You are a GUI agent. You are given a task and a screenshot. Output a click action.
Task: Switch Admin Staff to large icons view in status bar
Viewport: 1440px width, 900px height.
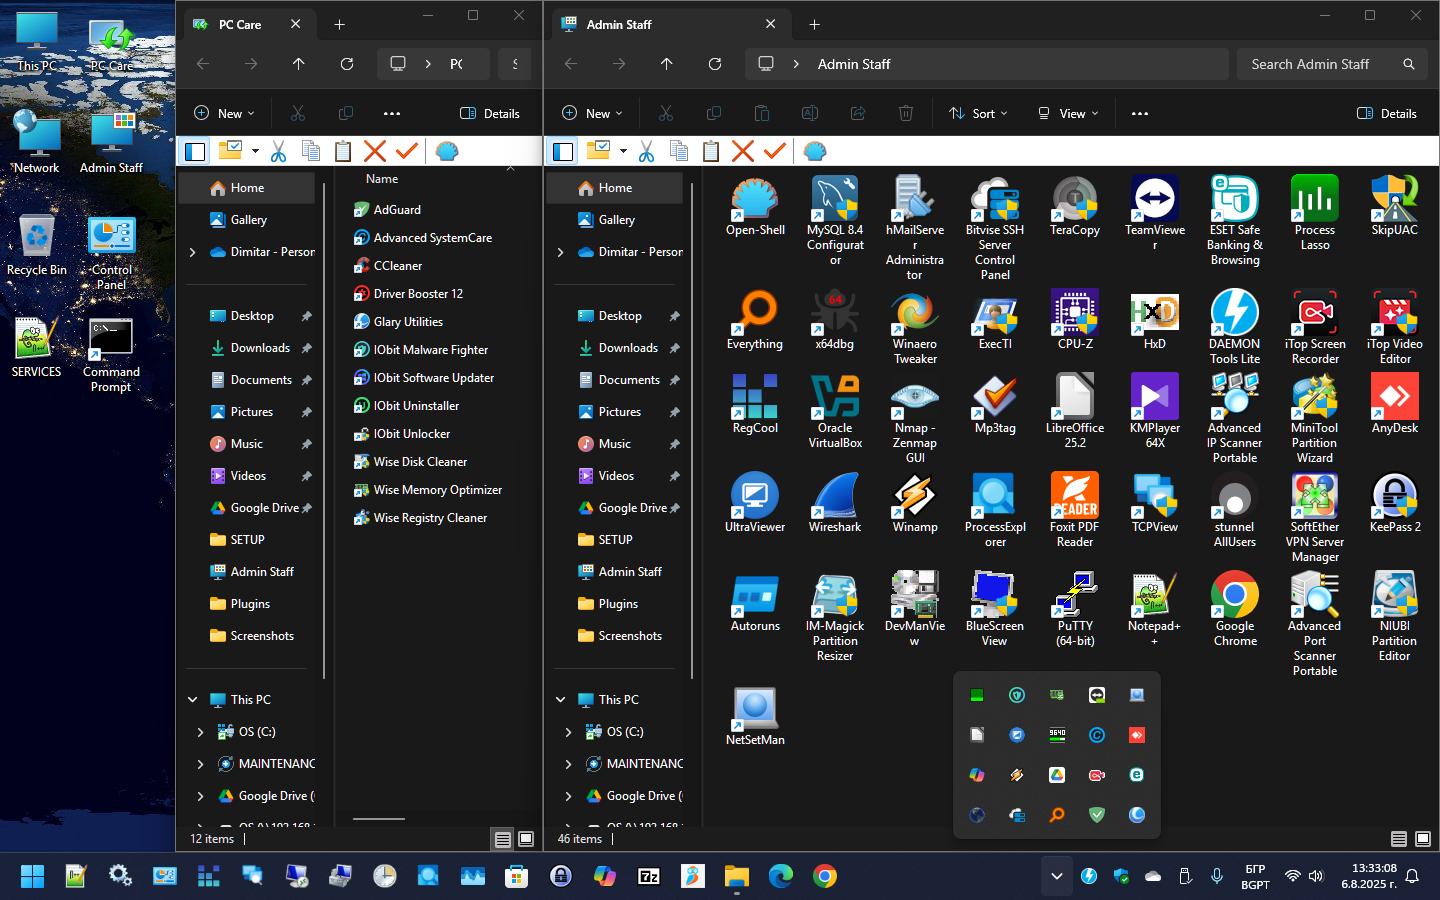point(1422,839)
